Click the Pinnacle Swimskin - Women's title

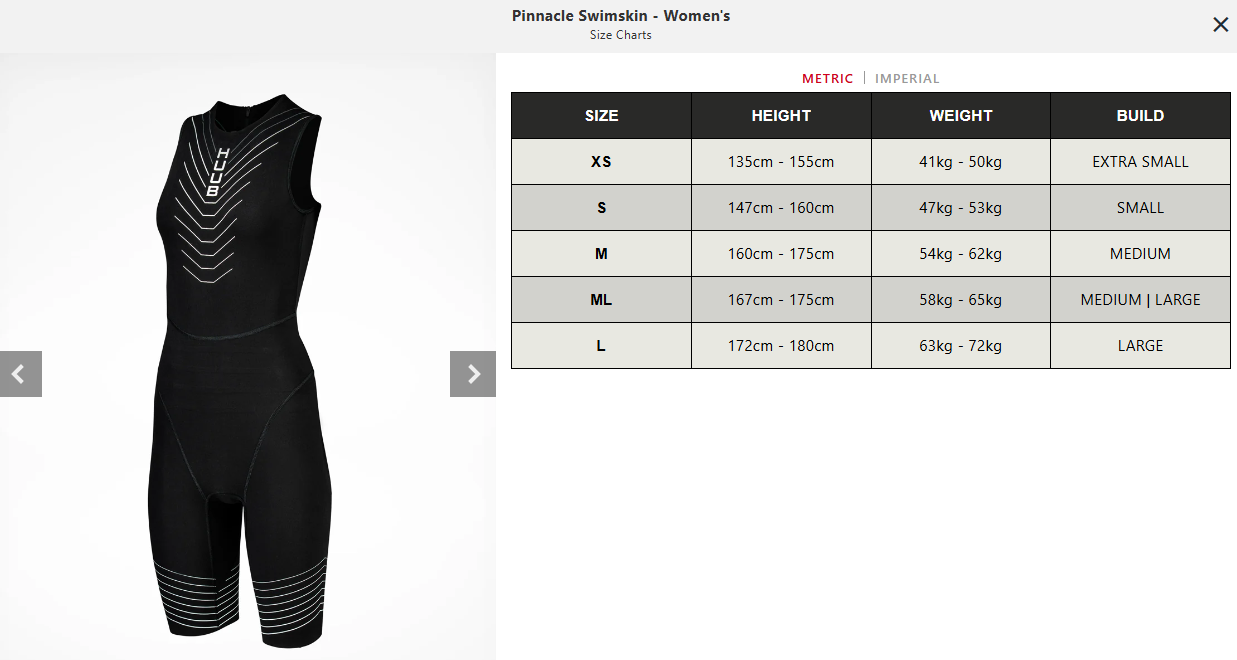click(x=621, y=16)
